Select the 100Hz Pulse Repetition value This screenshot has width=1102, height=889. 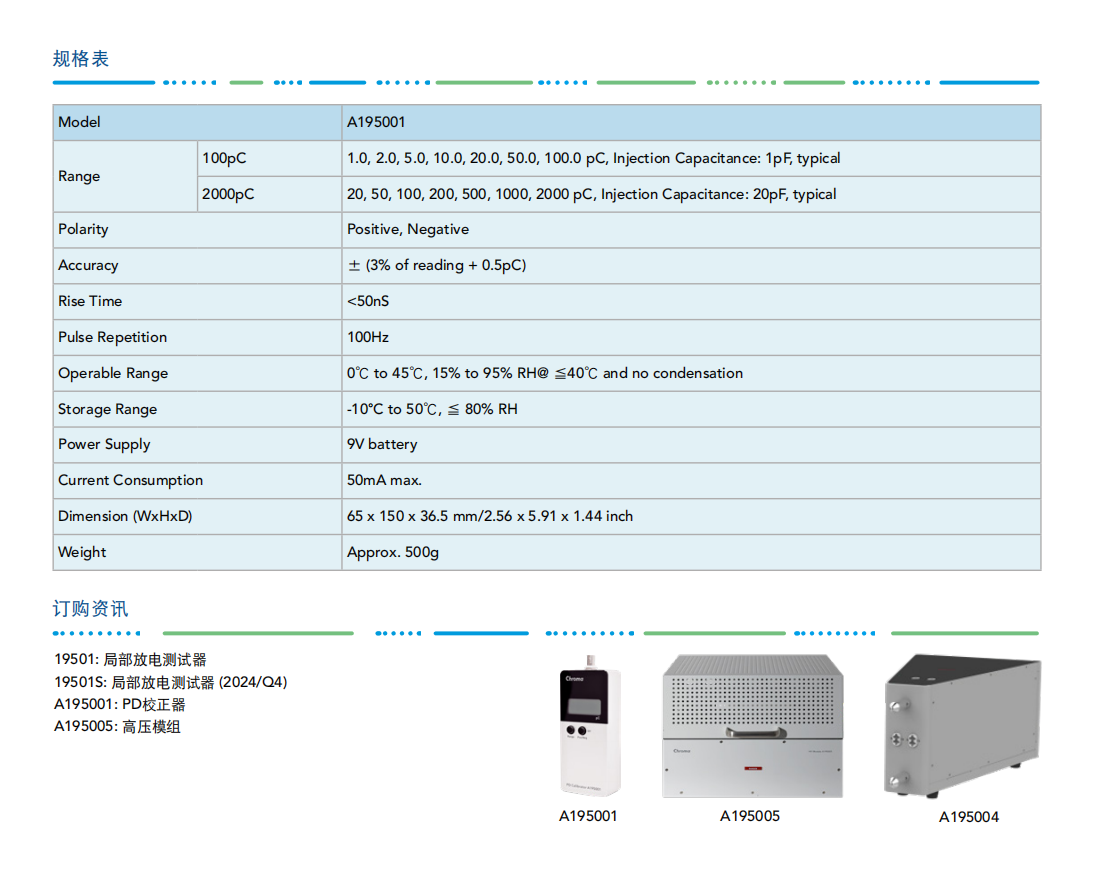pyautogui.click(x=368, y=337)
